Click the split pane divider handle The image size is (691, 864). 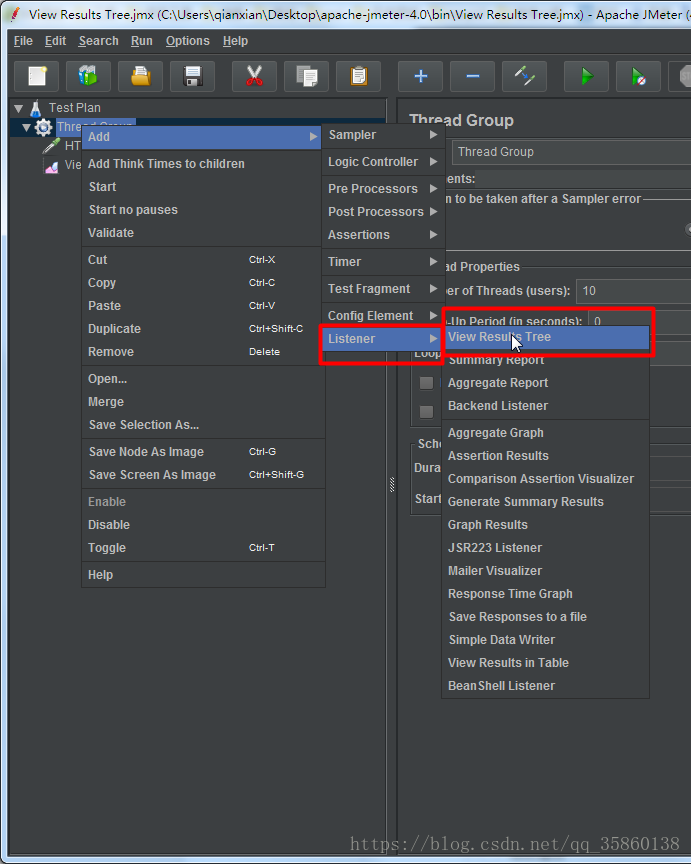pyautogui.click(x=392, y=484)
